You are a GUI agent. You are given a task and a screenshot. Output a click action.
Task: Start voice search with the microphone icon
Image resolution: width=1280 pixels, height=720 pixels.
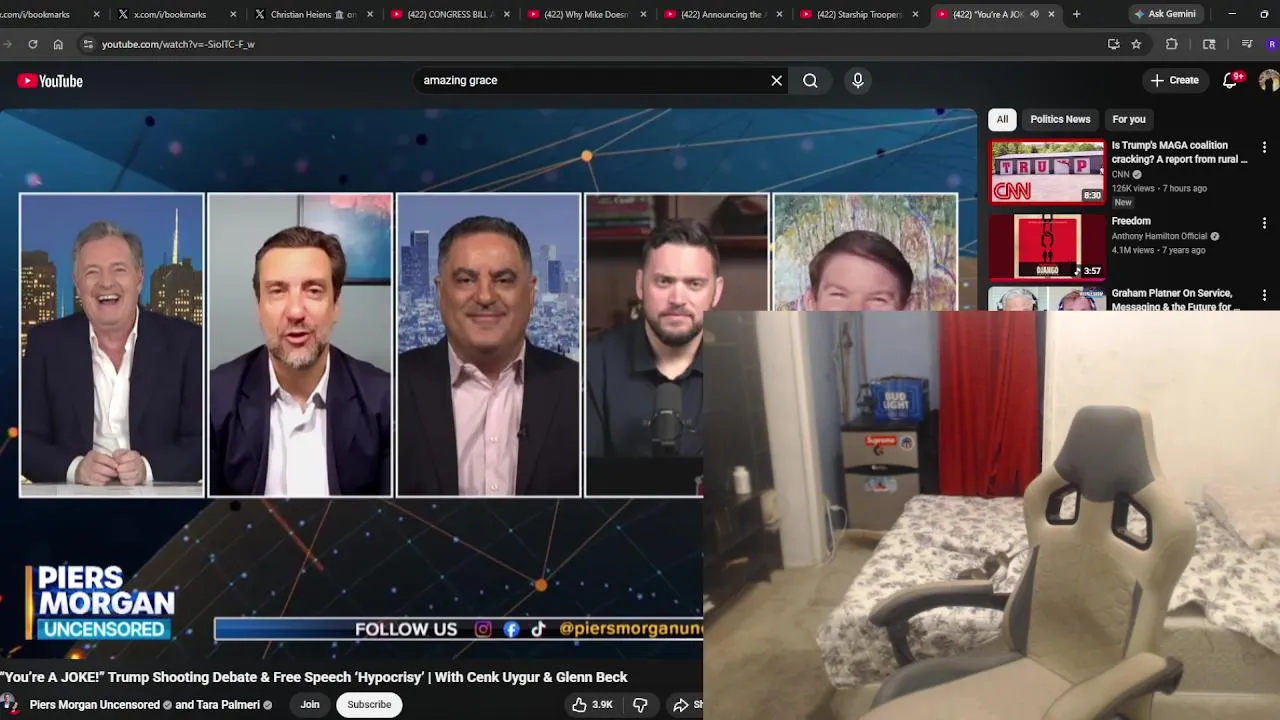(x=857, y=80)
